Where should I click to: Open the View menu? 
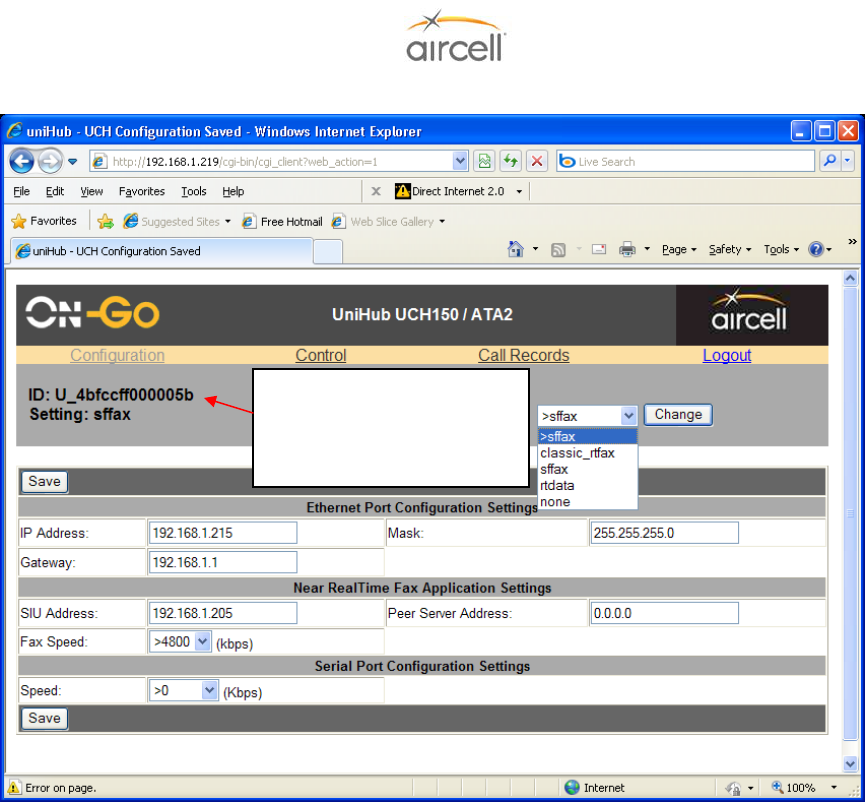click(x=92, y=191)
